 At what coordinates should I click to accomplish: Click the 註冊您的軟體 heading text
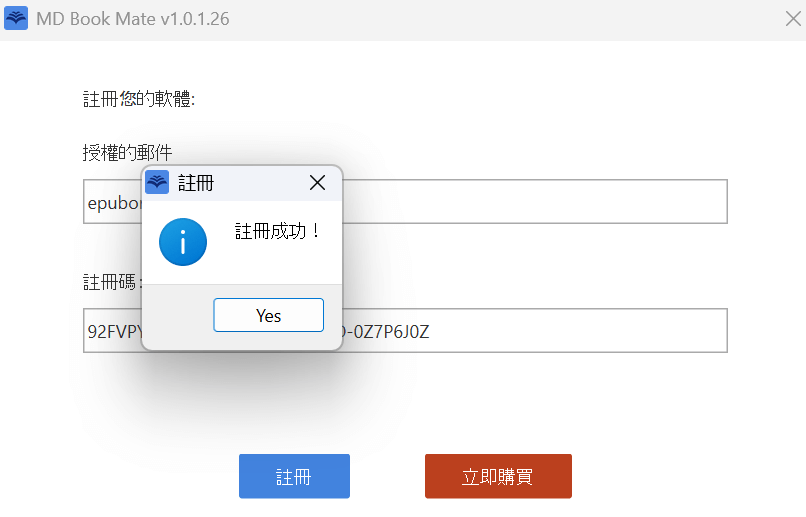point(139,99)
